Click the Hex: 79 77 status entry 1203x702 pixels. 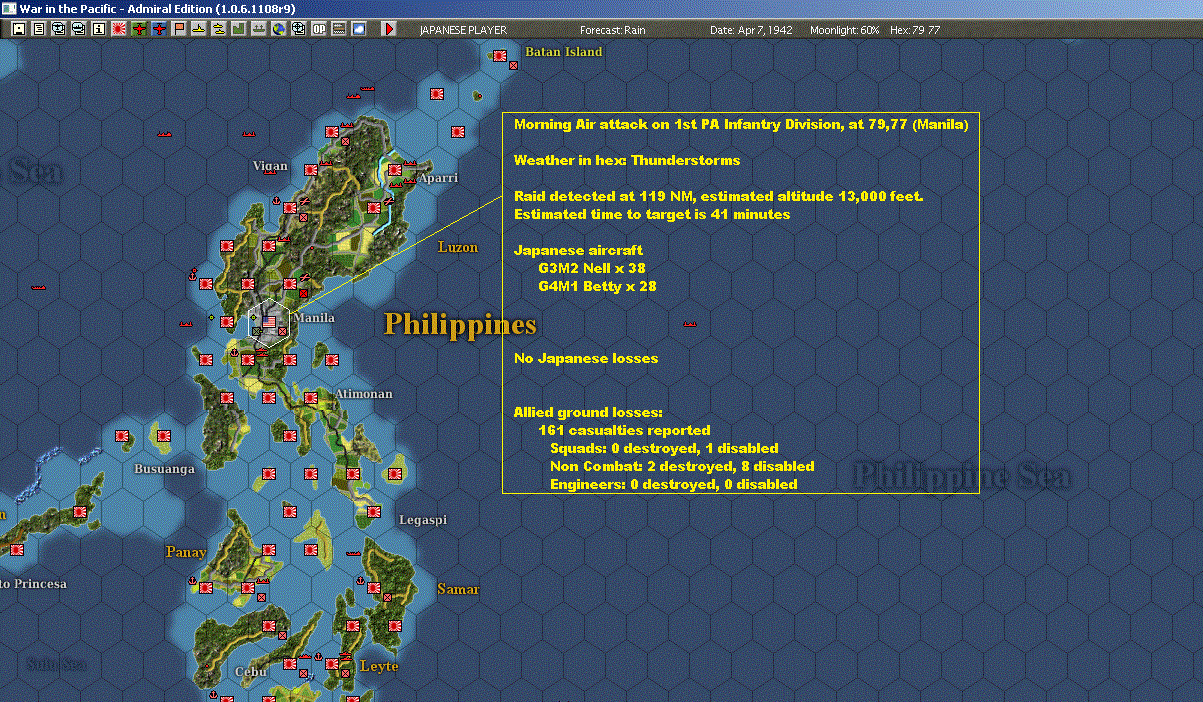[914, 30]
